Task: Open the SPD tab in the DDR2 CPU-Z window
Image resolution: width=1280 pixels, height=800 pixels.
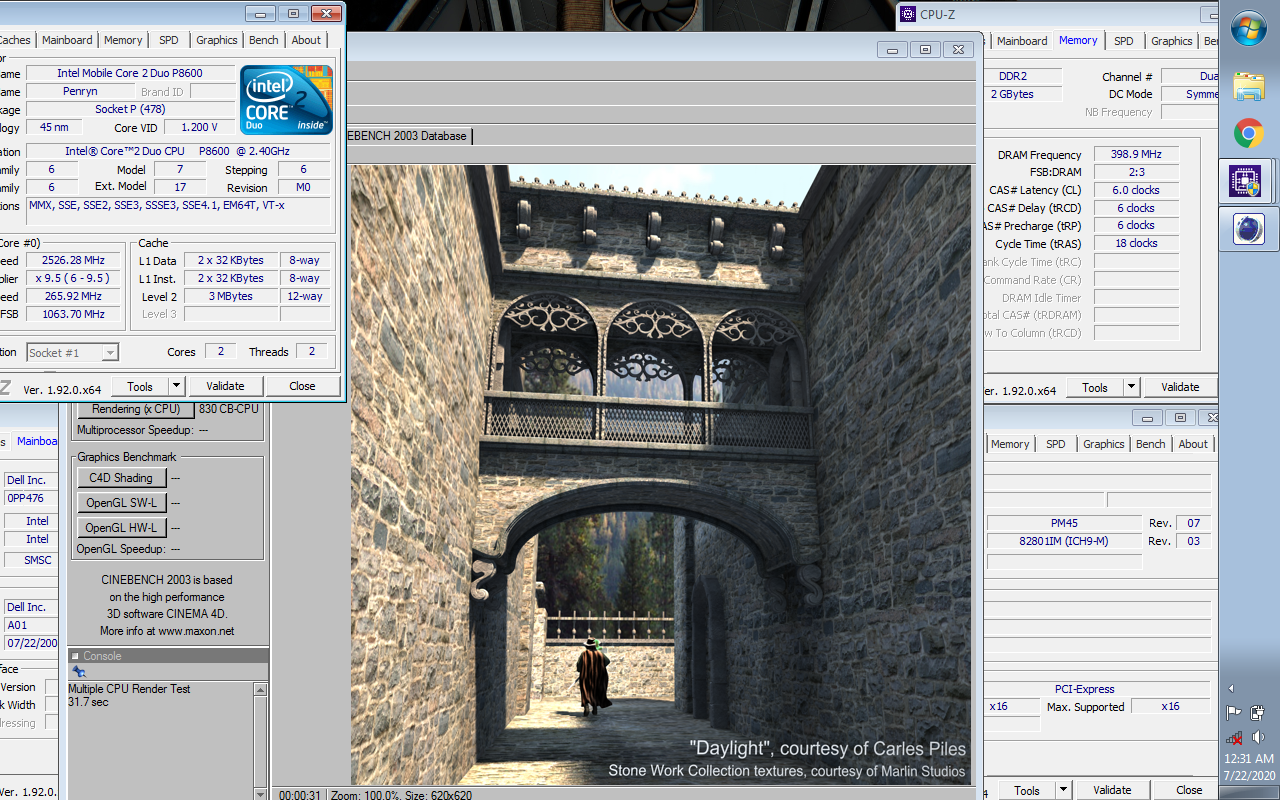Action: pos(1124,41)
